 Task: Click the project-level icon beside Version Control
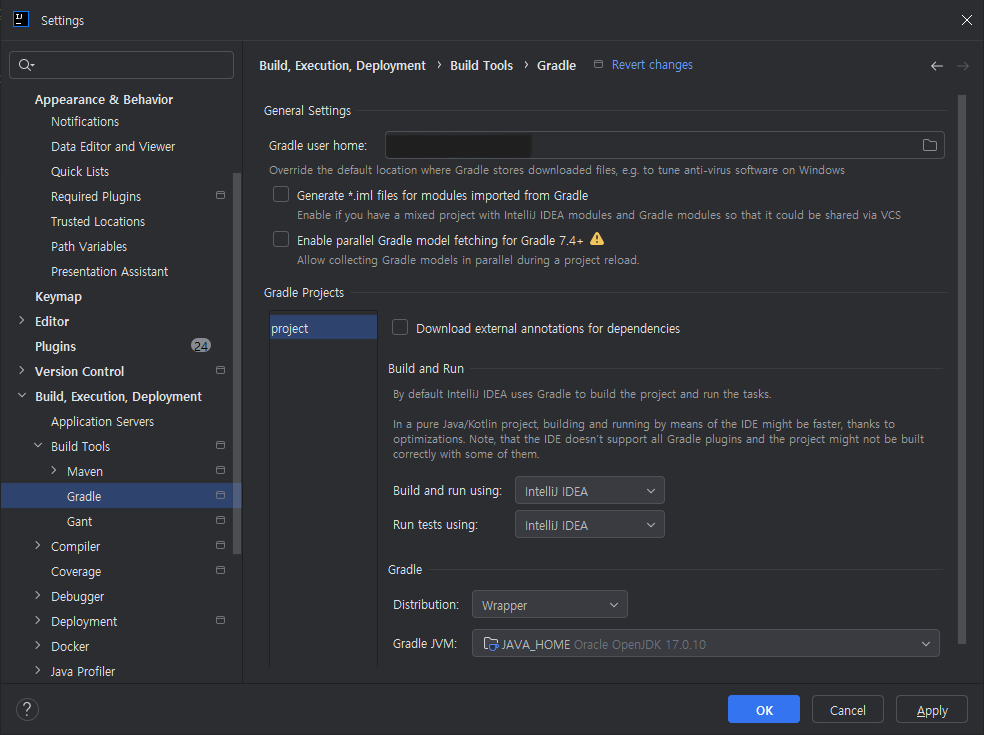[220, 370]
